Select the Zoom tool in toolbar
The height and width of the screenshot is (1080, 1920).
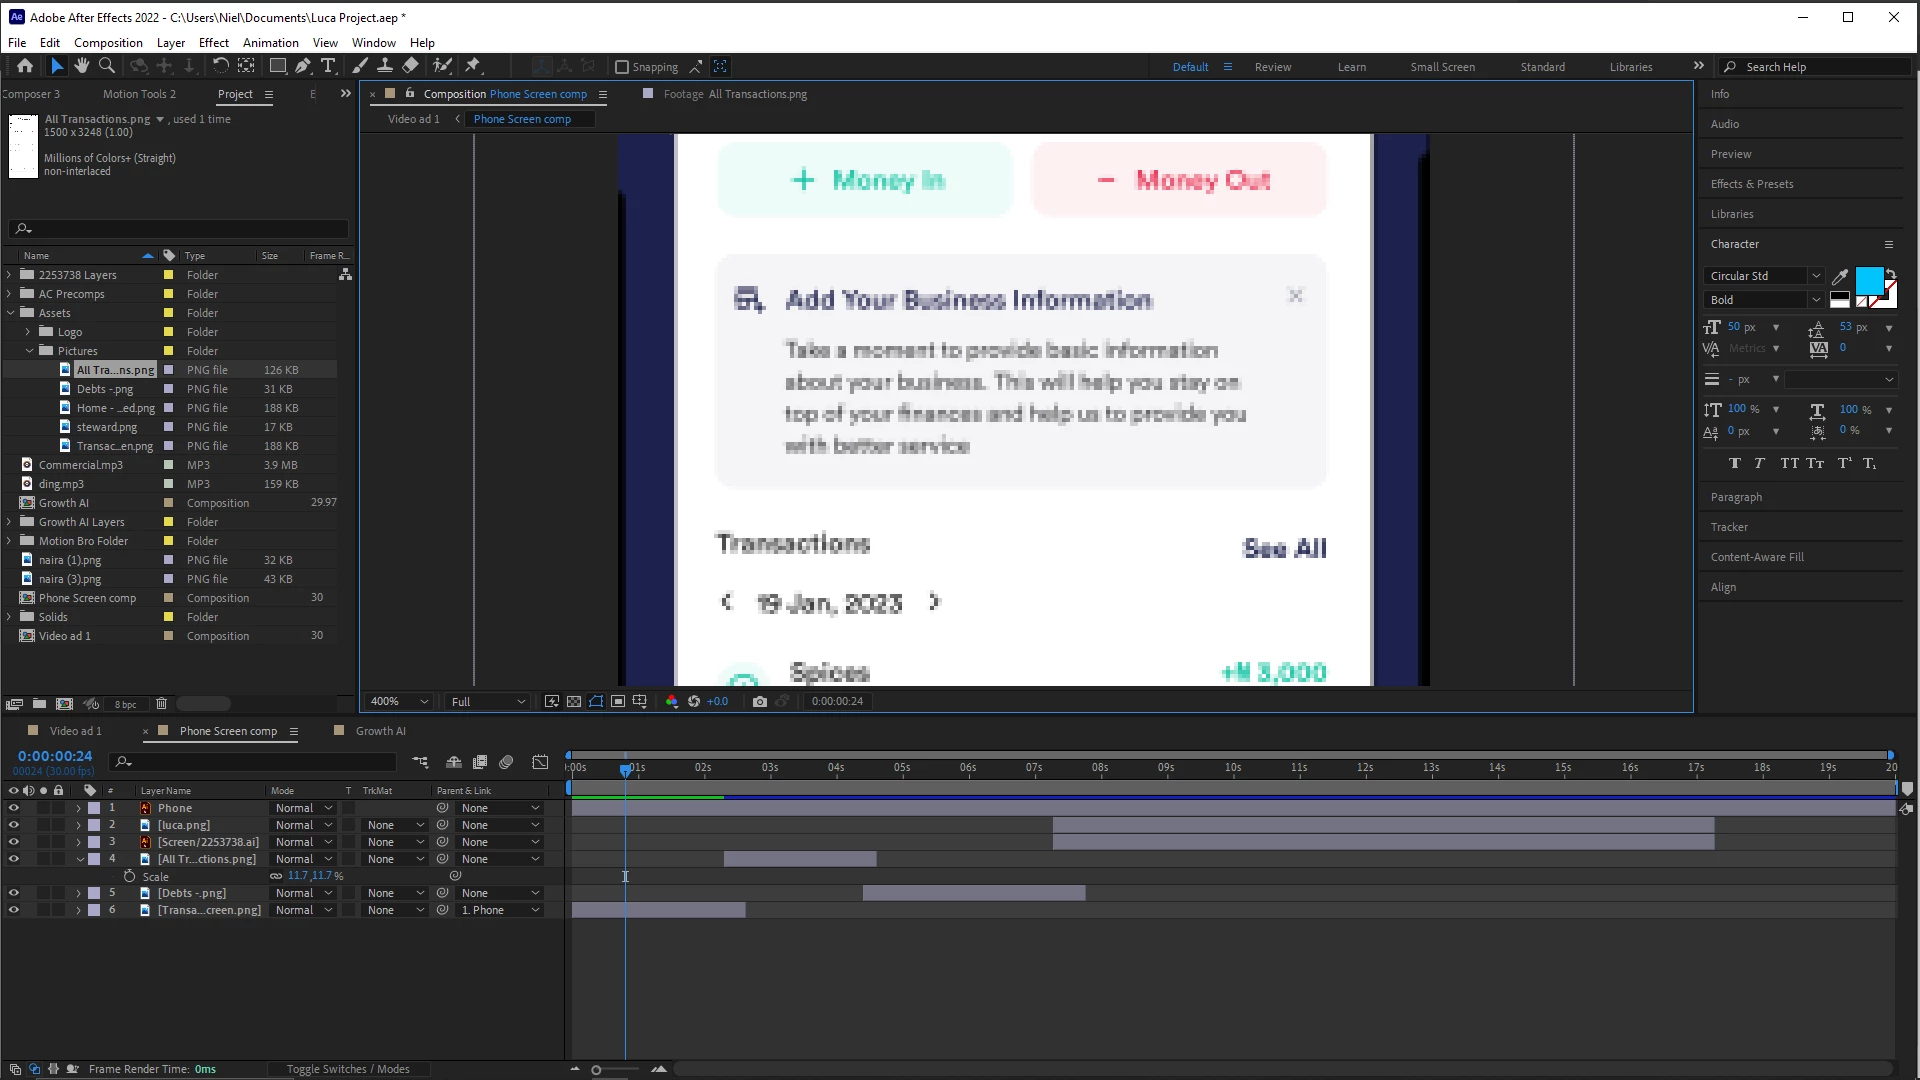click(106, 66)
